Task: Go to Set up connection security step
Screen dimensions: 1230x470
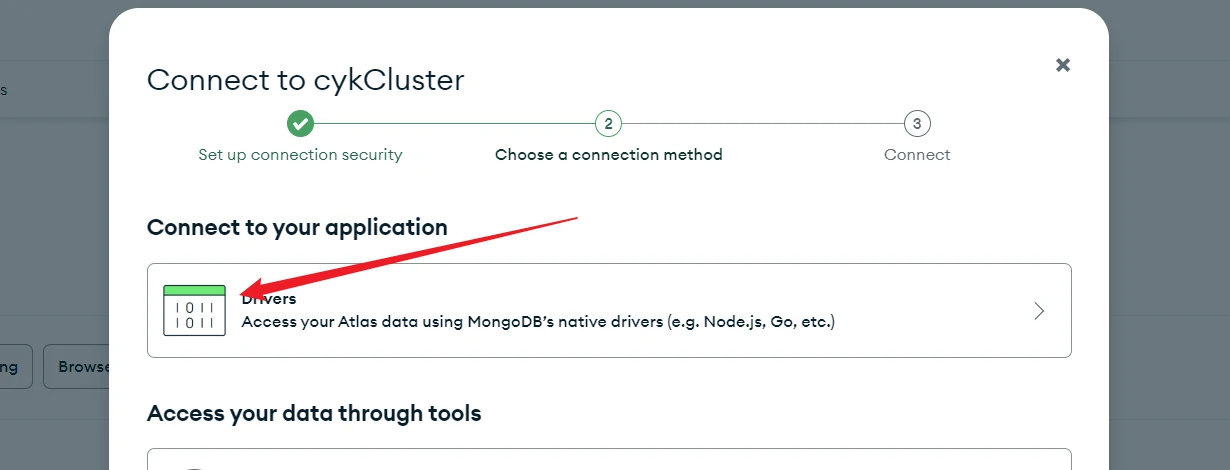Action: pos(300,155)
